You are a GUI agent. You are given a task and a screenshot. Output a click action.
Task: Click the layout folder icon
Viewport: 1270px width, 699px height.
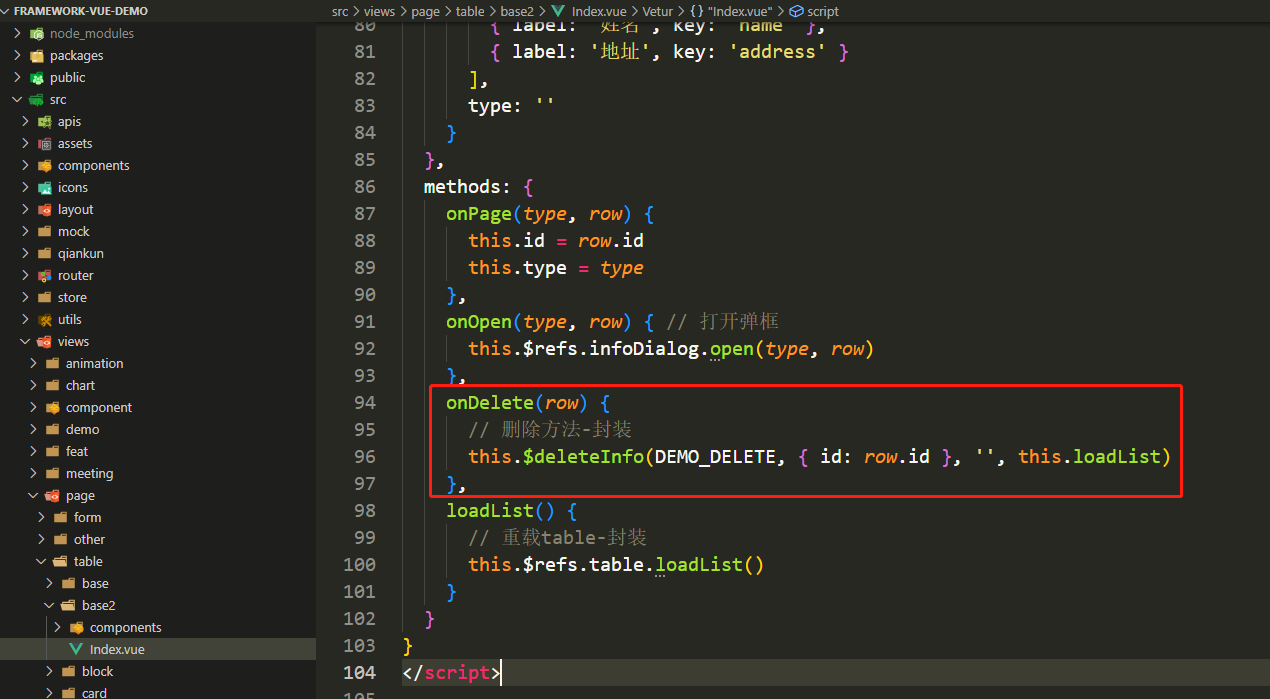coord(45,209)
